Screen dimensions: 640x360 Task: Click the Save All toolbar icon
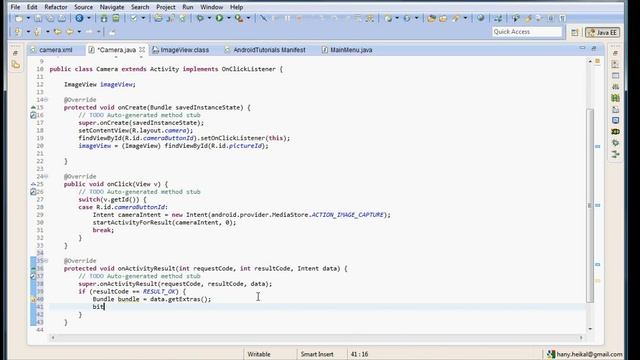[50, 18]
